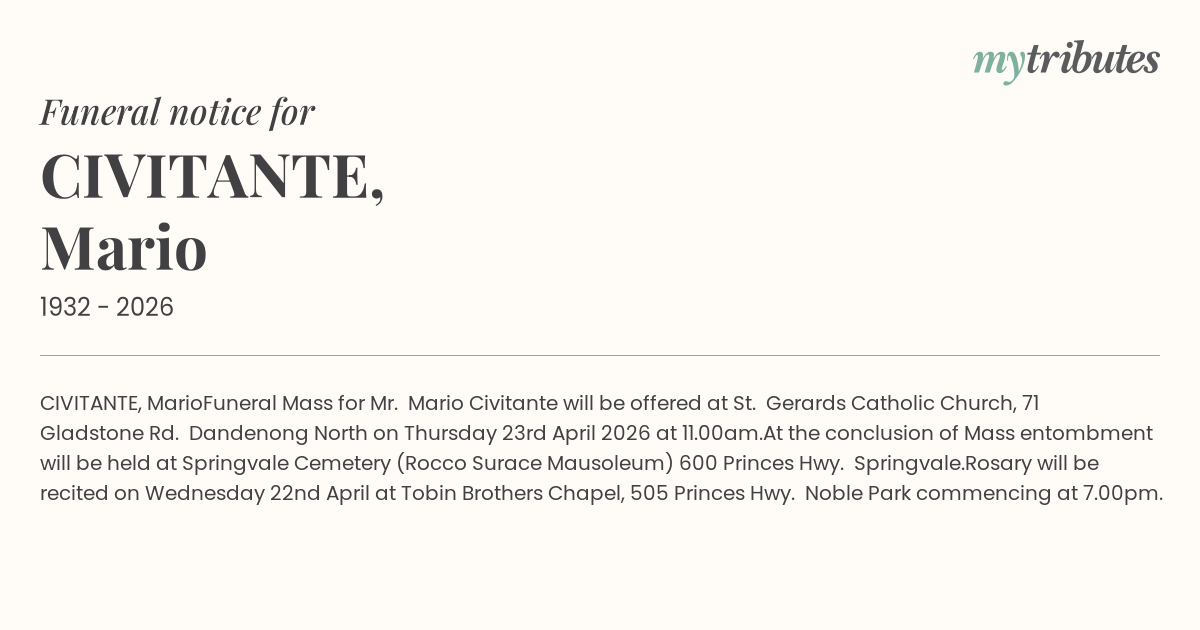Click the mytributes logo
Viewport: 1200px width, 630px height.
[x=1066, y=60]
